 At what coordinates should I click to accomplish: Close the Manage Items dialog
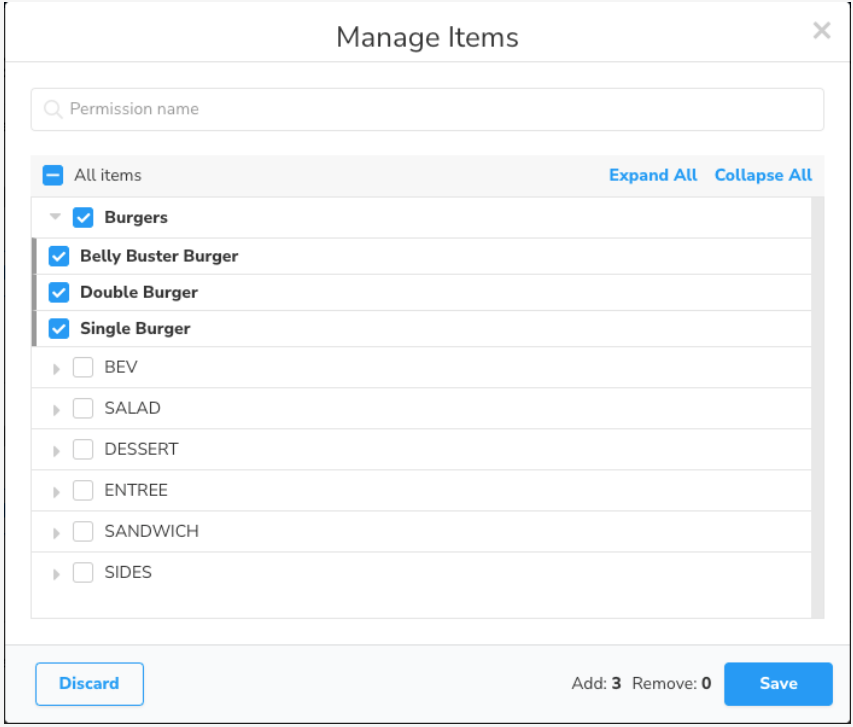tap(821, 31)
